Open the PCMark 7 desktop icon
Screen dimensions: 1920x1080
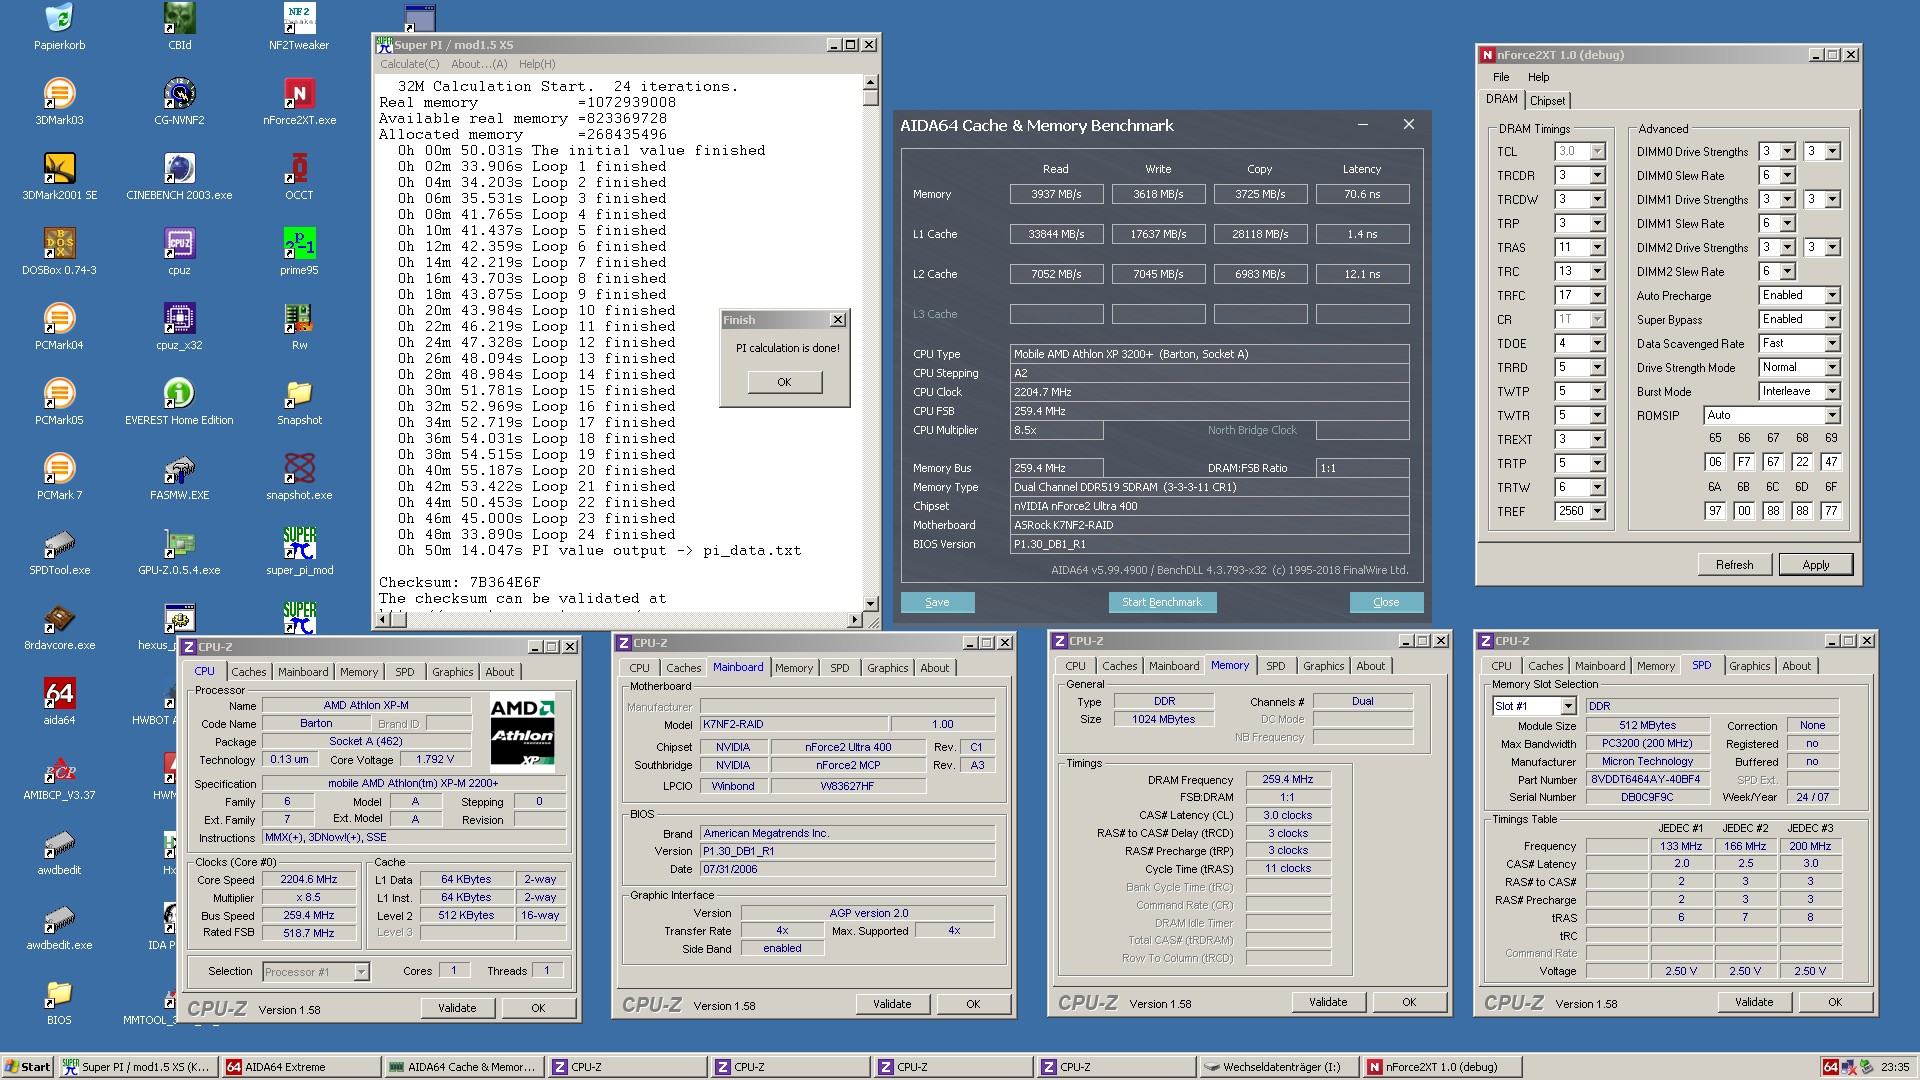click(x=59, y=476)
